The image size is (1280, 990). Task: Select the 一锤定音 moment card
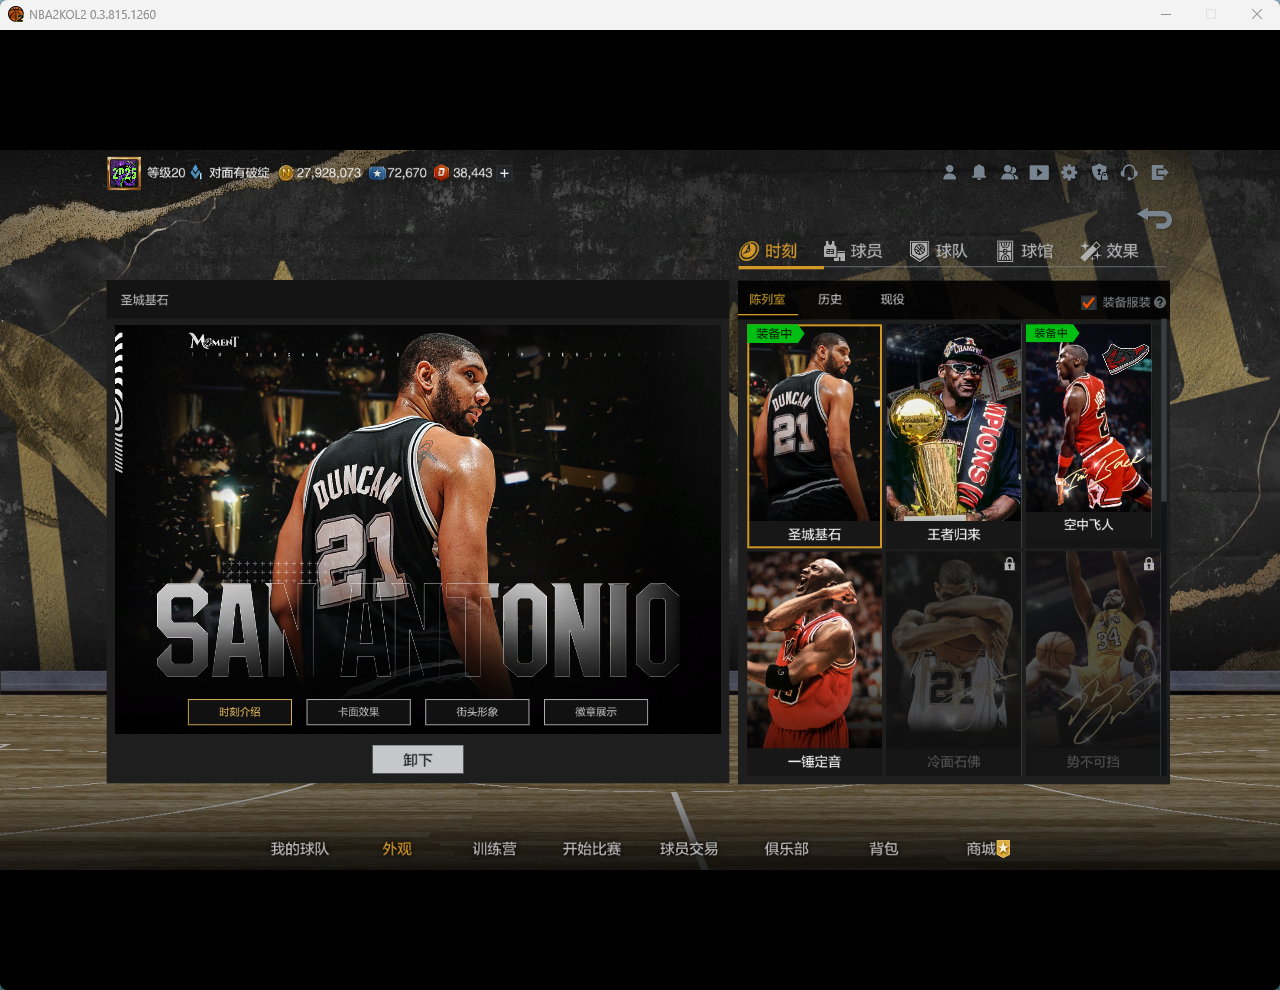[x=814, y=663]
